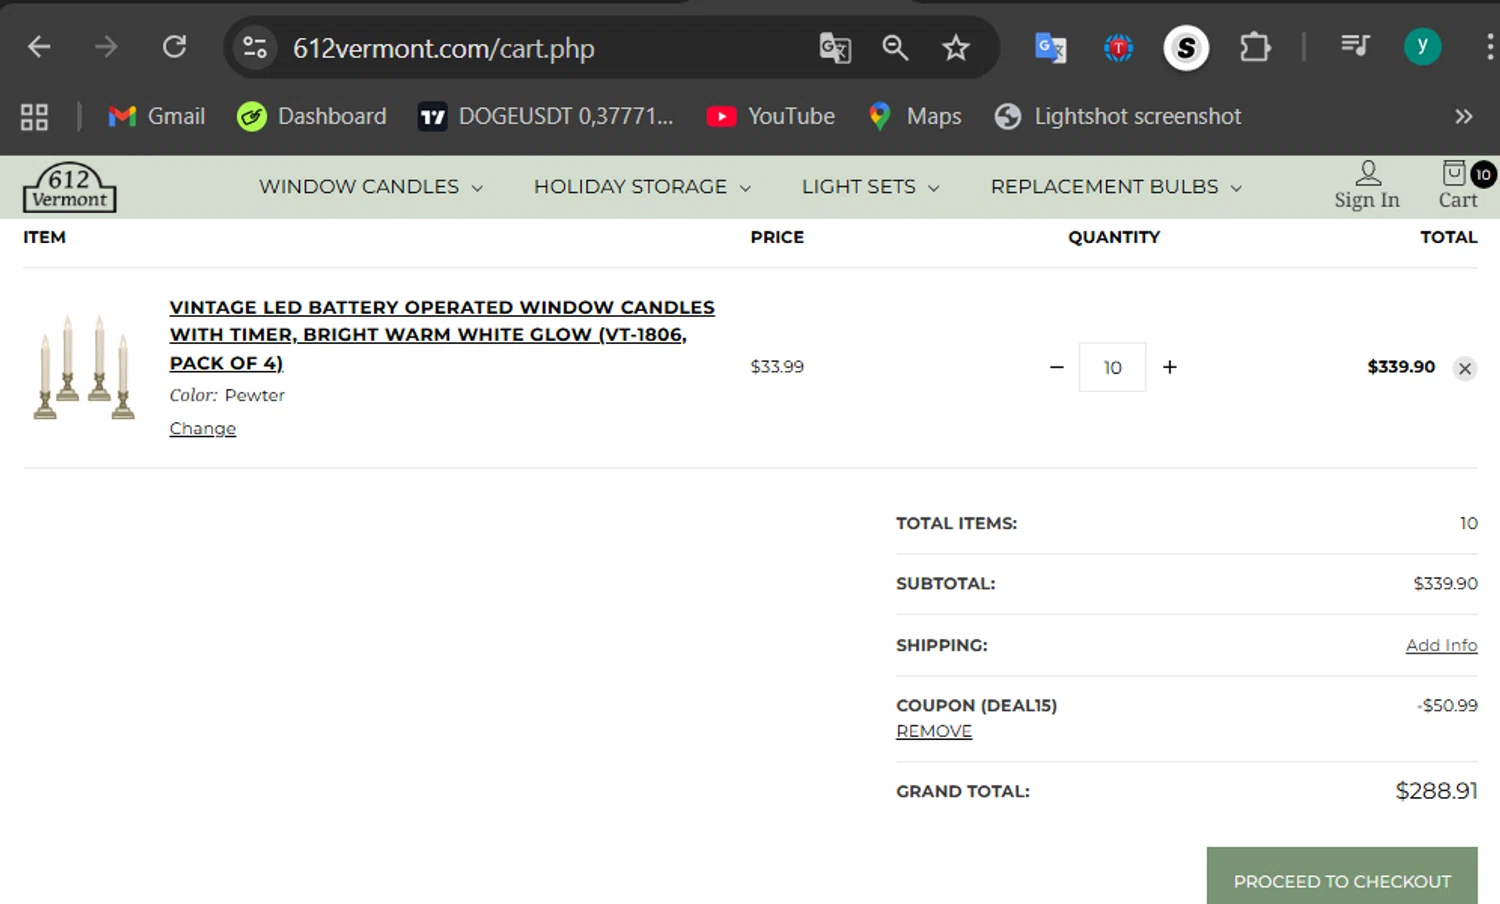This screenshot has height=904, width=1500.
Task: Show more bookmarks with the double chevron
Action: pos(1463,117)
